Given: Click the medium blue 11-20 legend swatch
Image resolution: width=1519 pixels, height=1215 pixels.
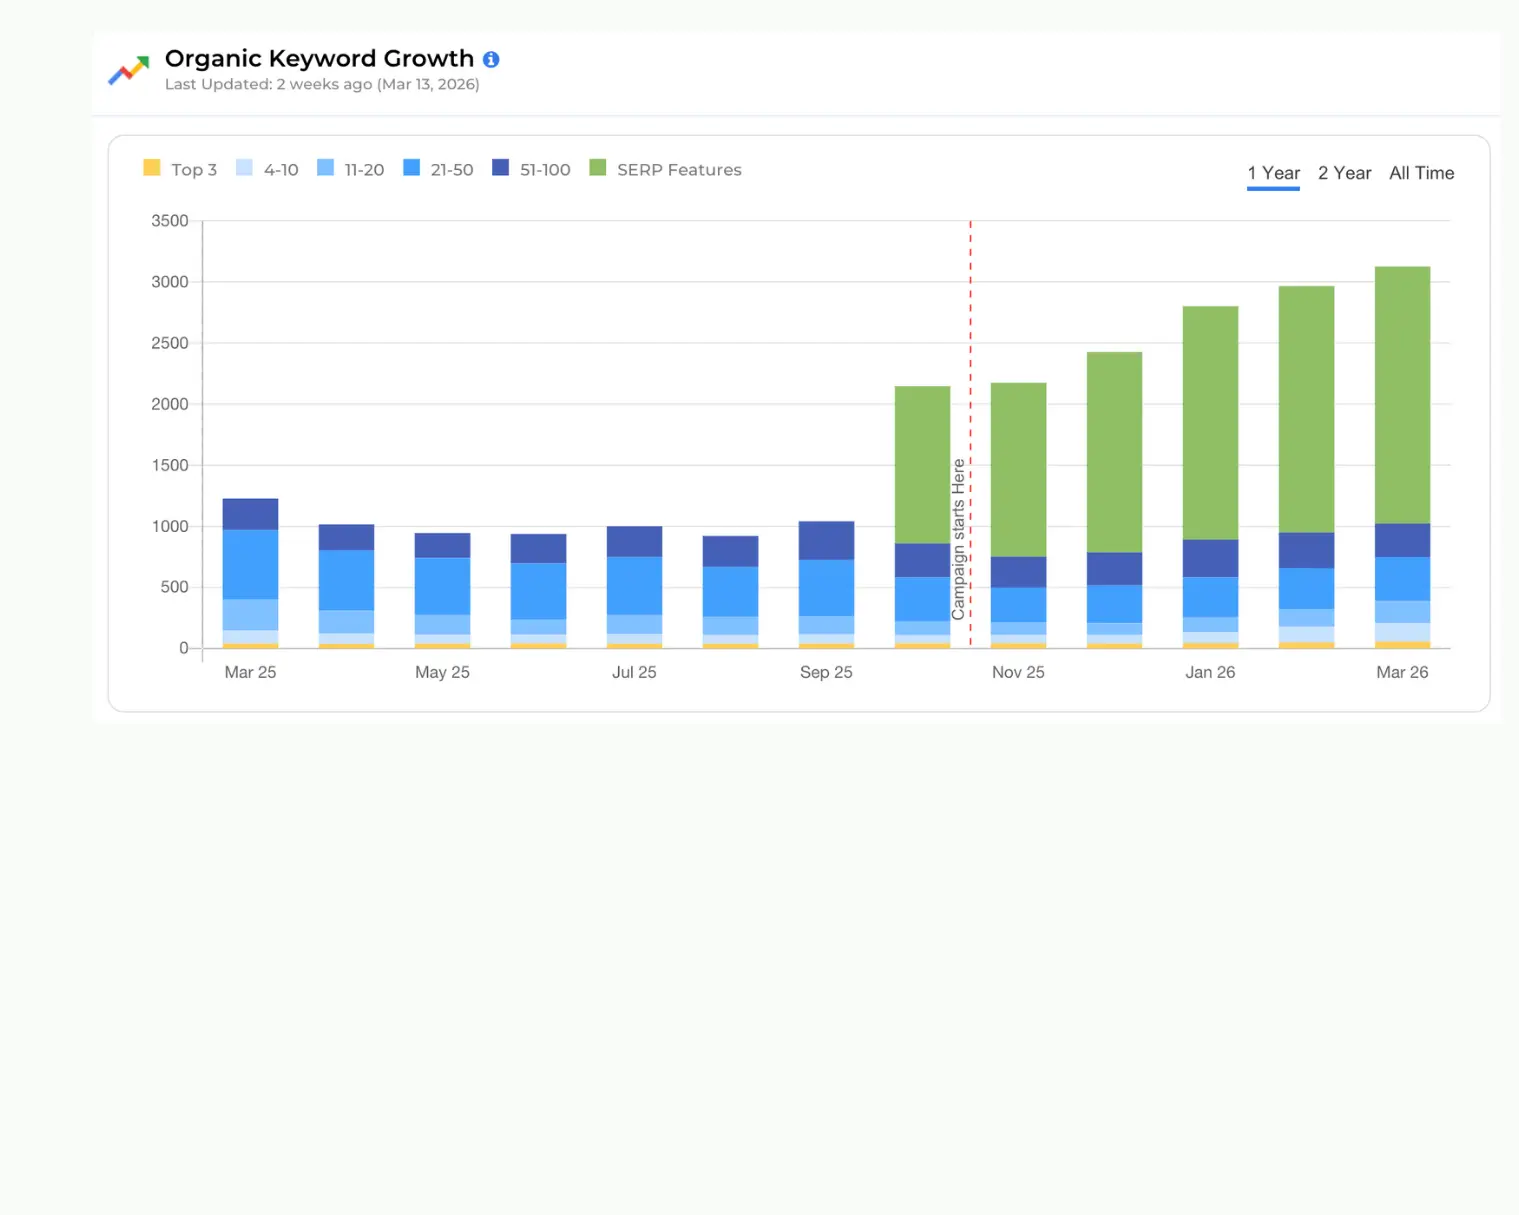Looking at the screenshot, I should [325, 168].
